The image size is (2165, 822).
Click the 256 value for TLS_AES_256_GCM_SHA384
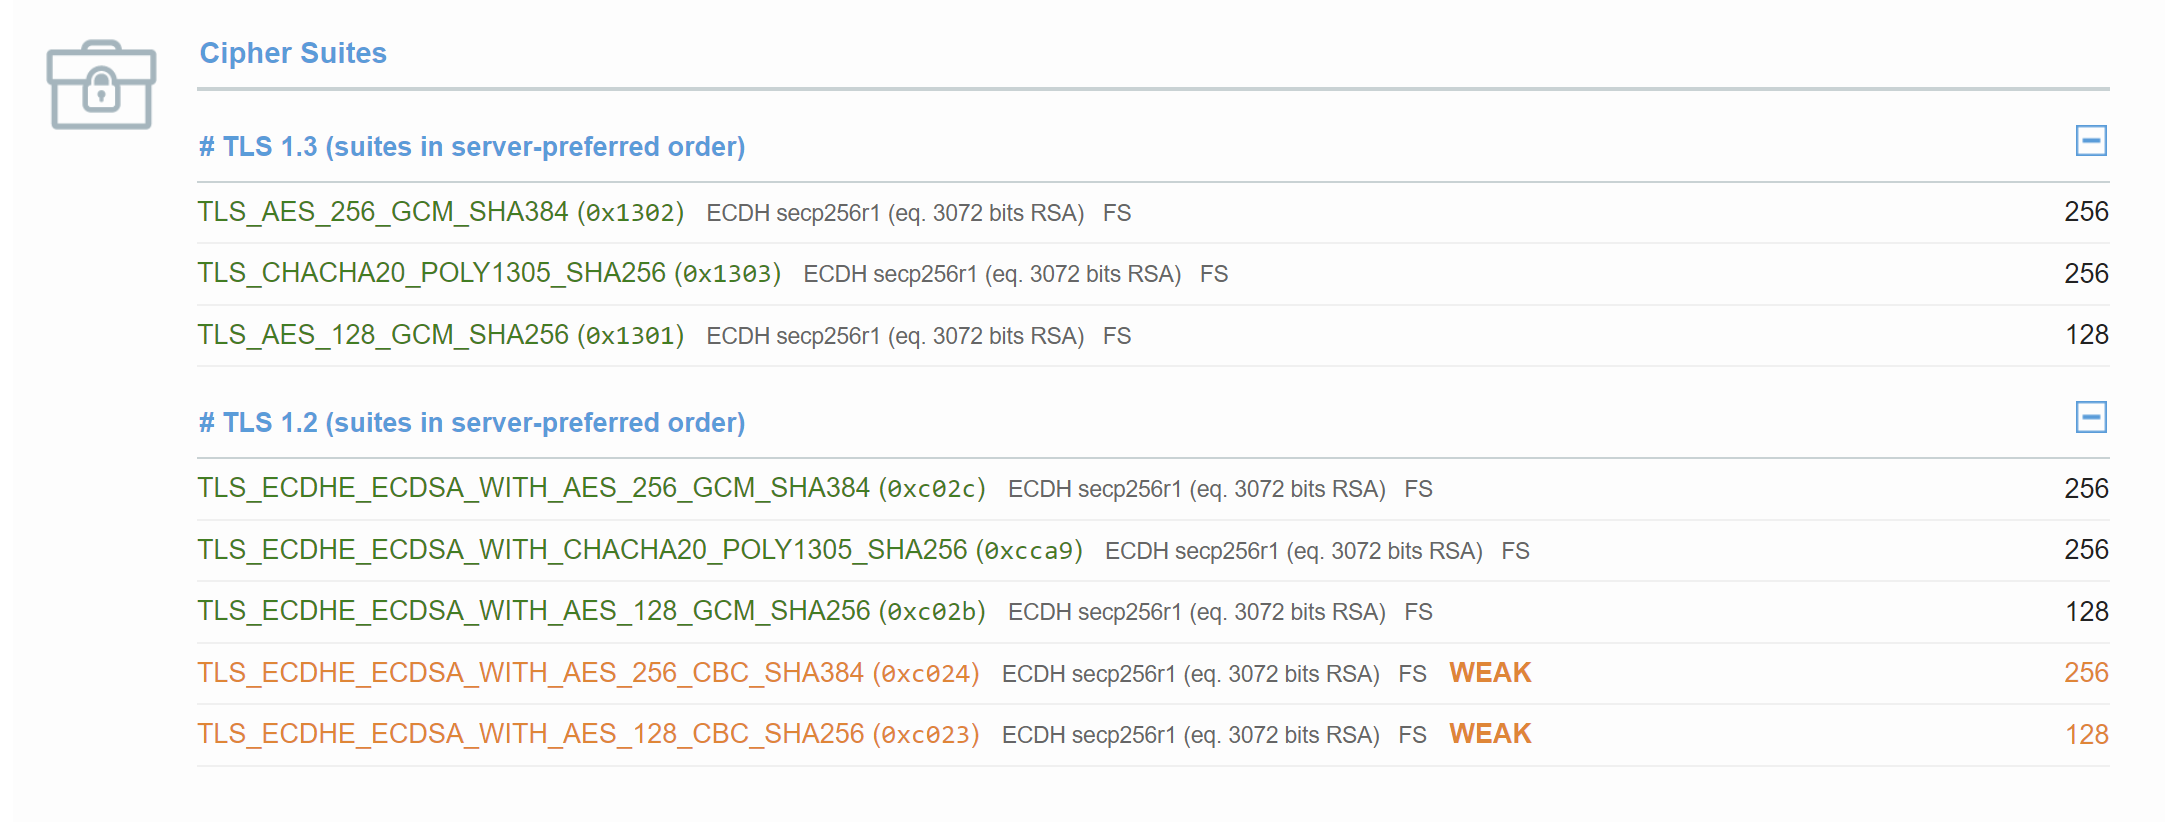(x=2086, y=212)
